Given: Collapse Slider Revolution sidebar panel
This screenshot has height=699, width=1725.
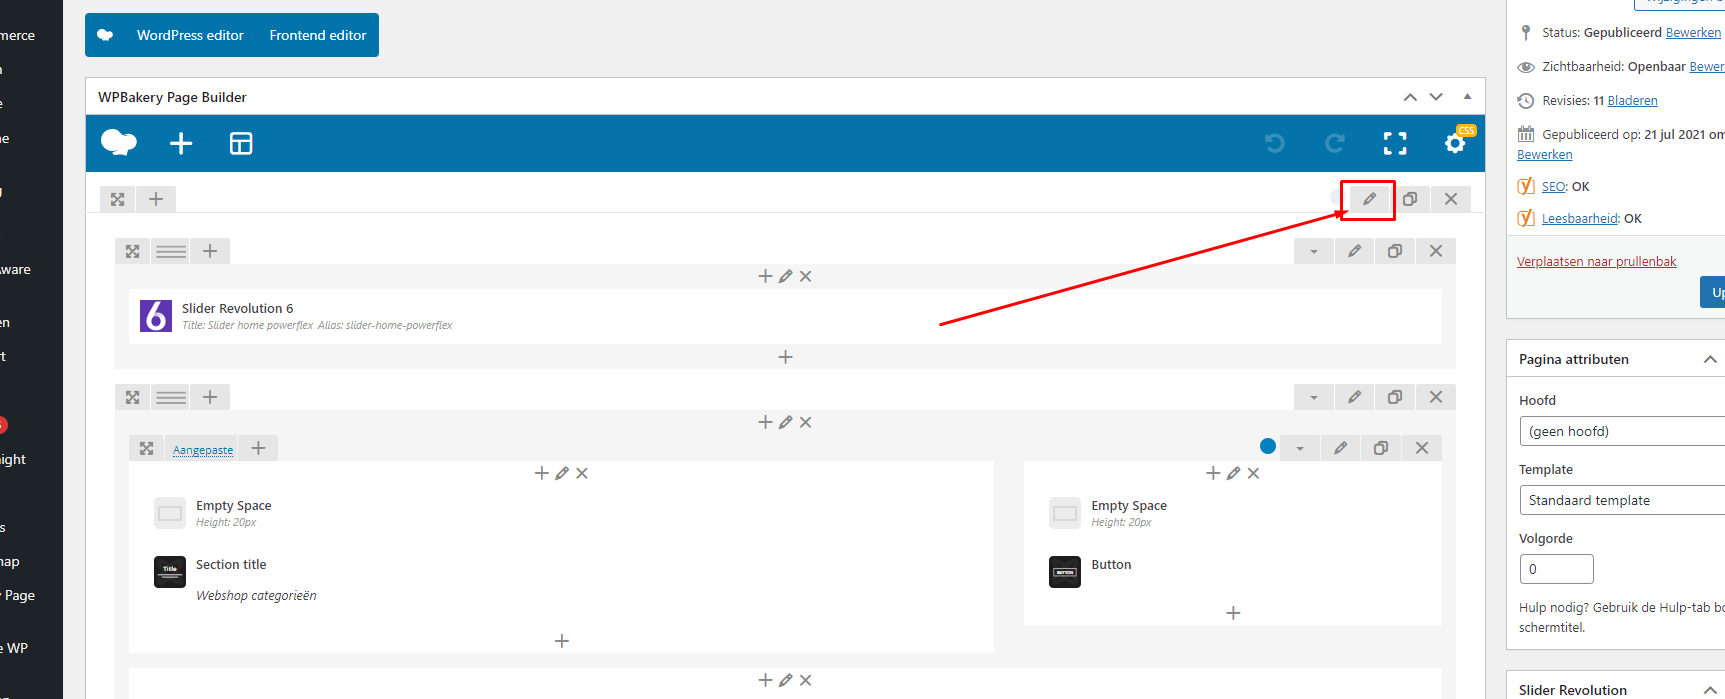Looking at the screenshot, I should (1710, 690).
